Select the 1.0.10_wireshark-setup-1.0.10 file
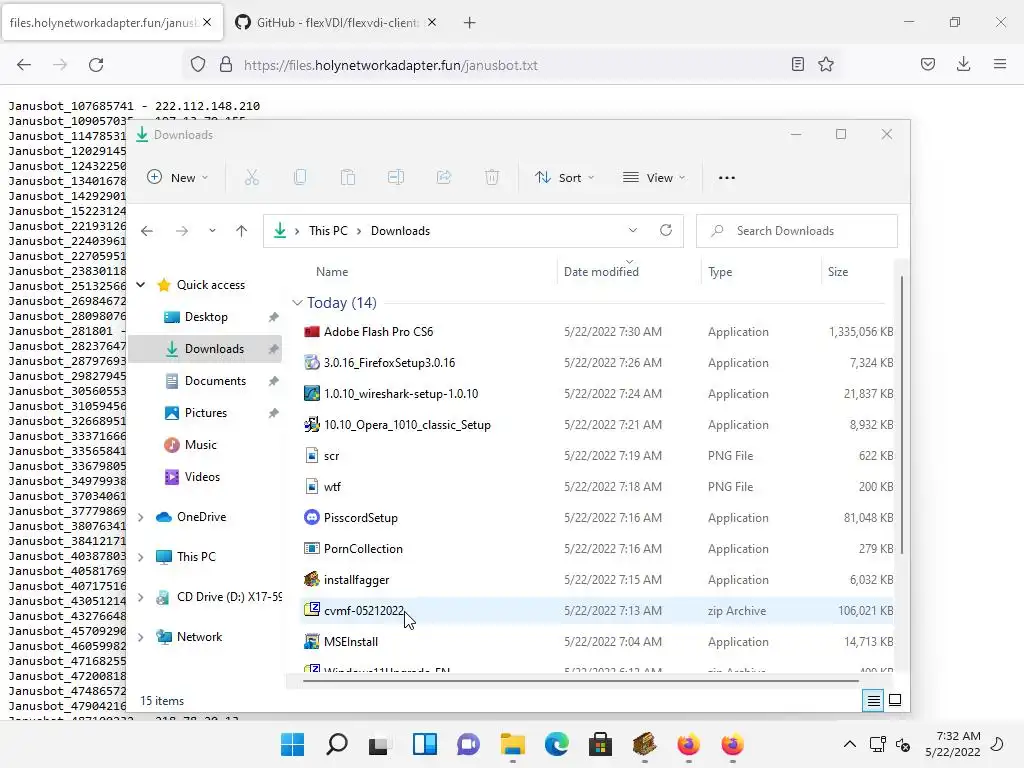This screenshot has height=768, width=1024. (598, 394)
